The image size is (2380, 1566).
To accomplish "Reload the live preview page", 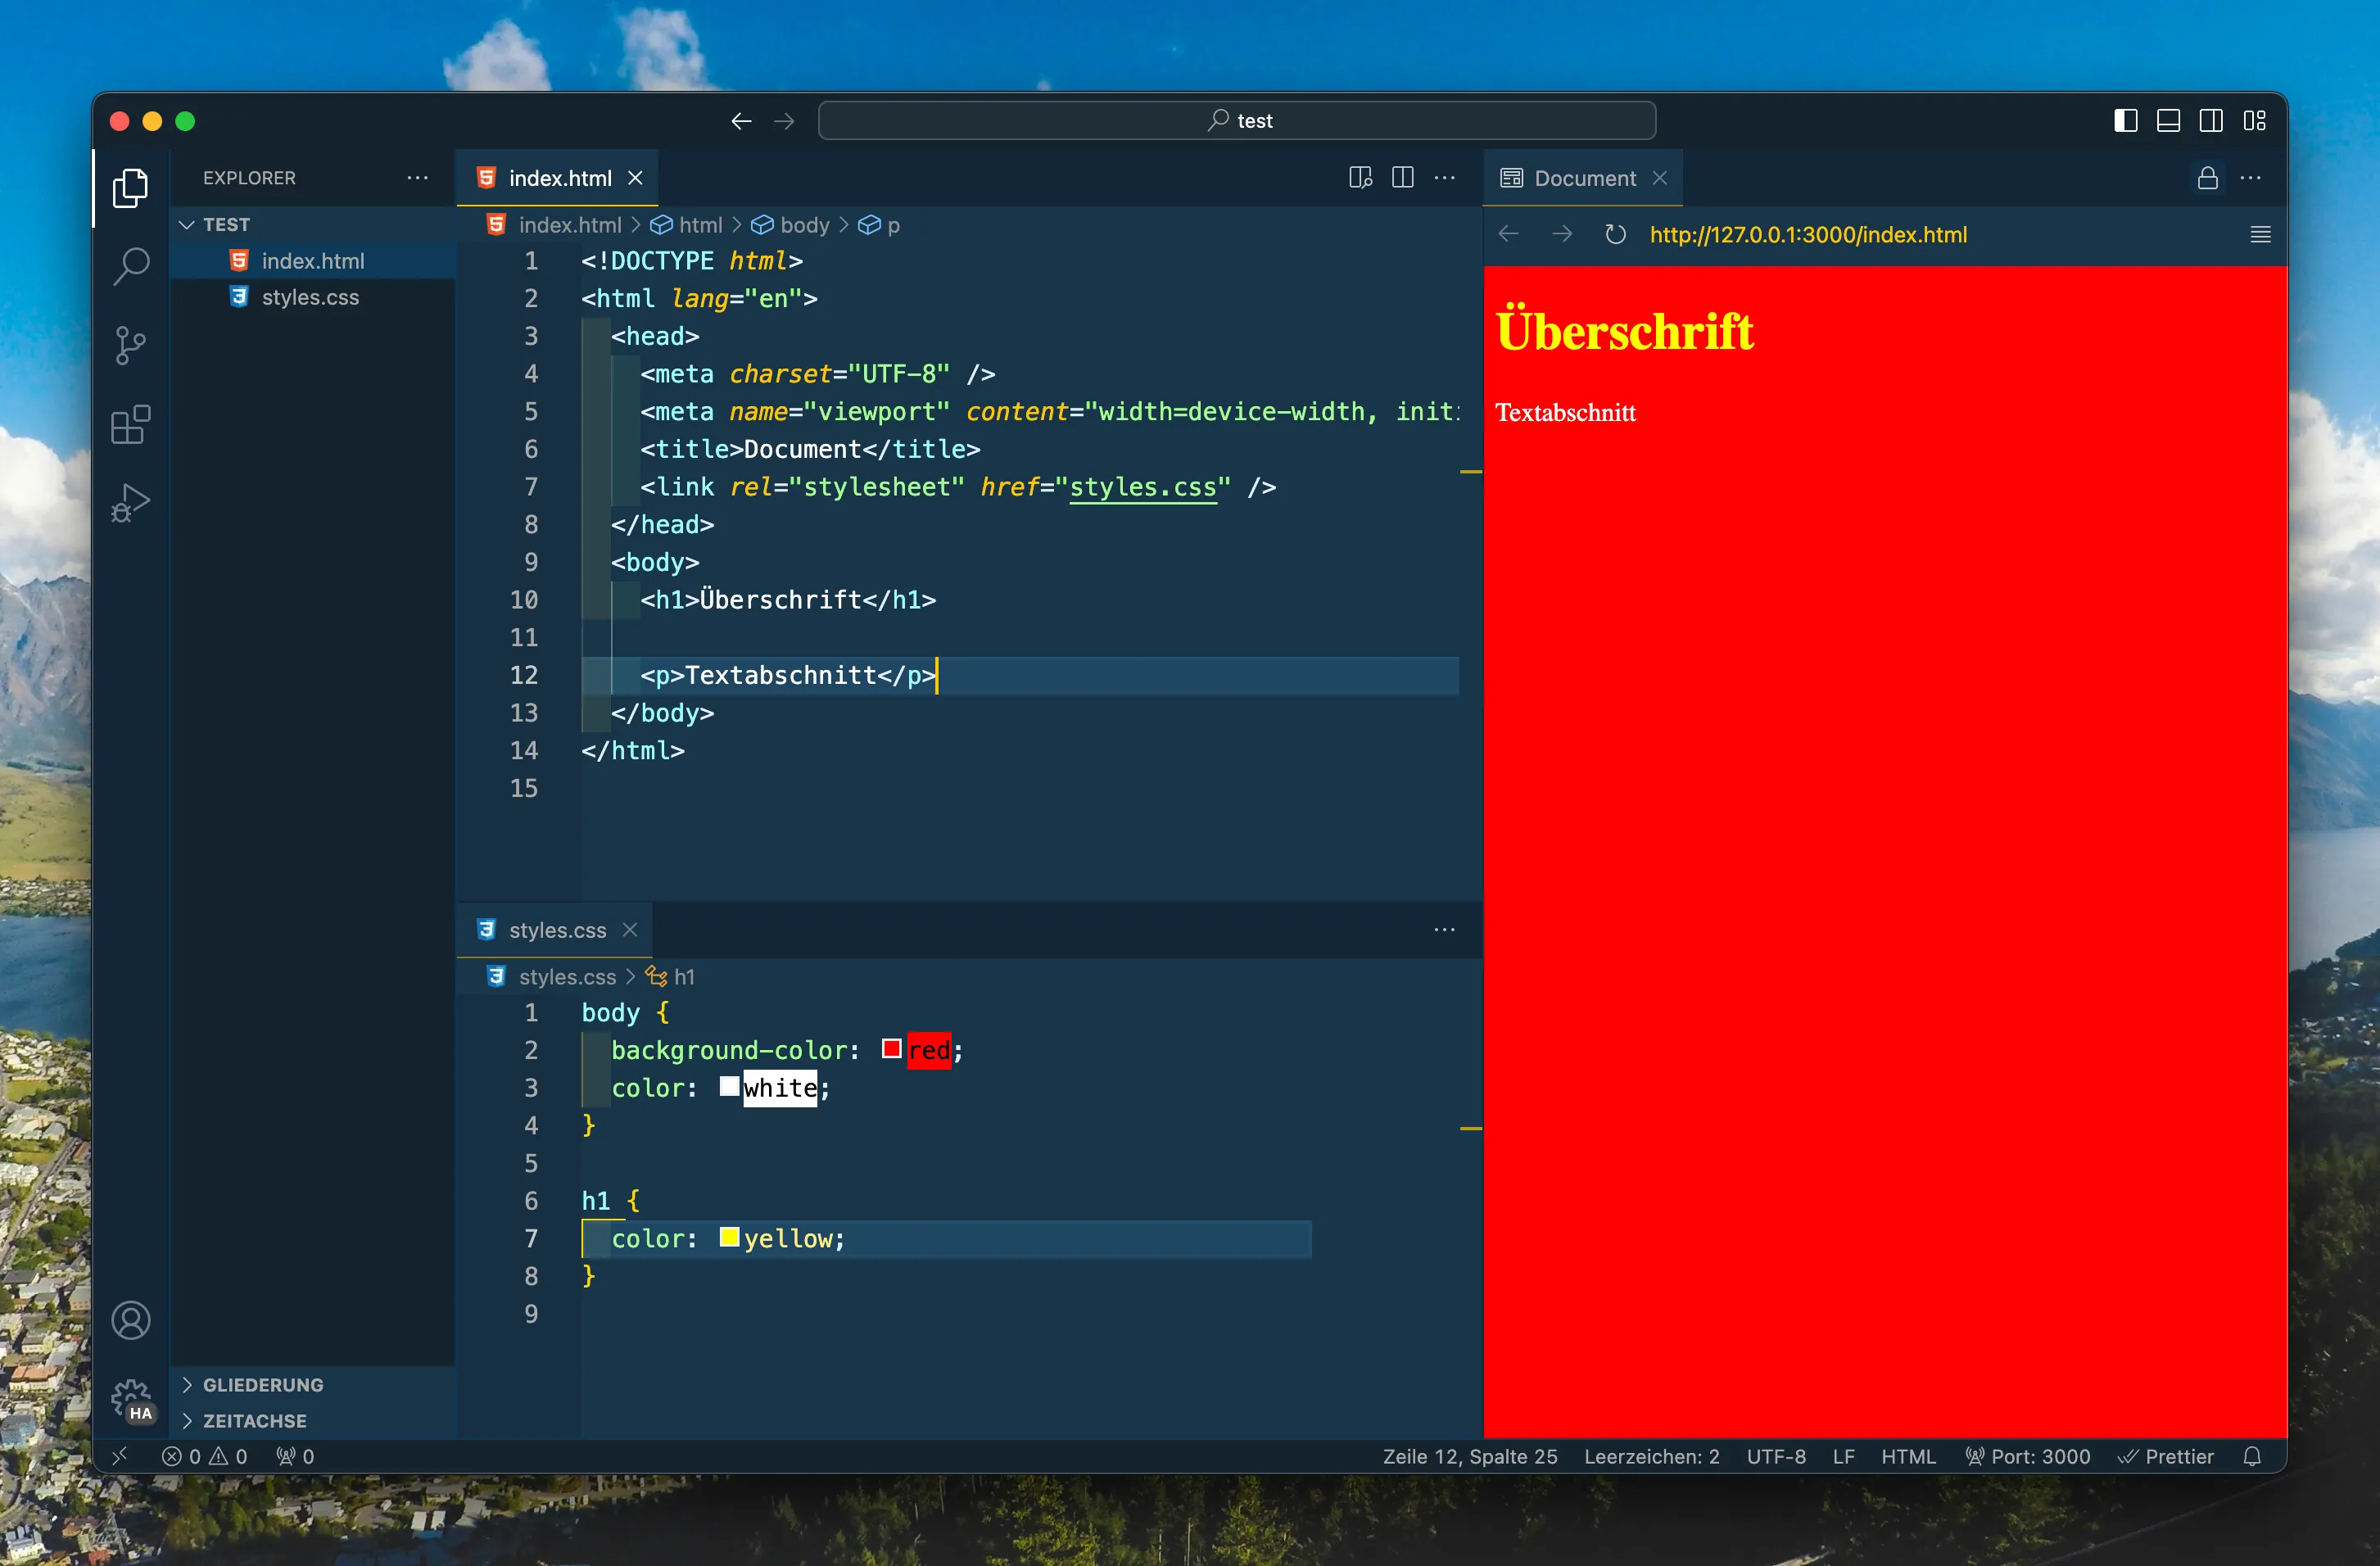I will 1615,234.
